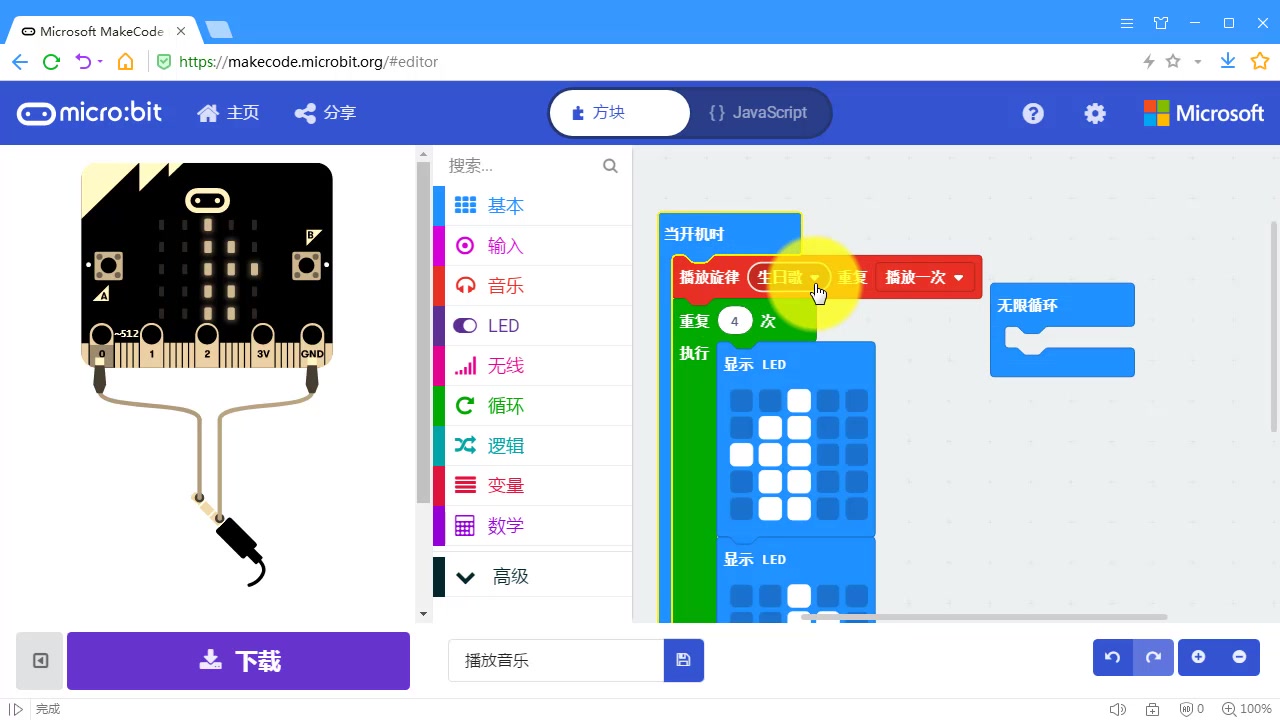Viewport: 1280px width, 720px height.
Task: Select the 方块 tab
Action: pyautogui.click(x=618, y=113)
